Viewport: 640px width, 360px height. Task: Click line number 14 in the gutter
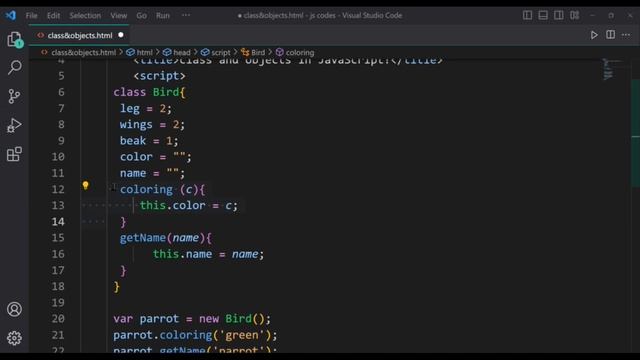(x=58, y=222)
